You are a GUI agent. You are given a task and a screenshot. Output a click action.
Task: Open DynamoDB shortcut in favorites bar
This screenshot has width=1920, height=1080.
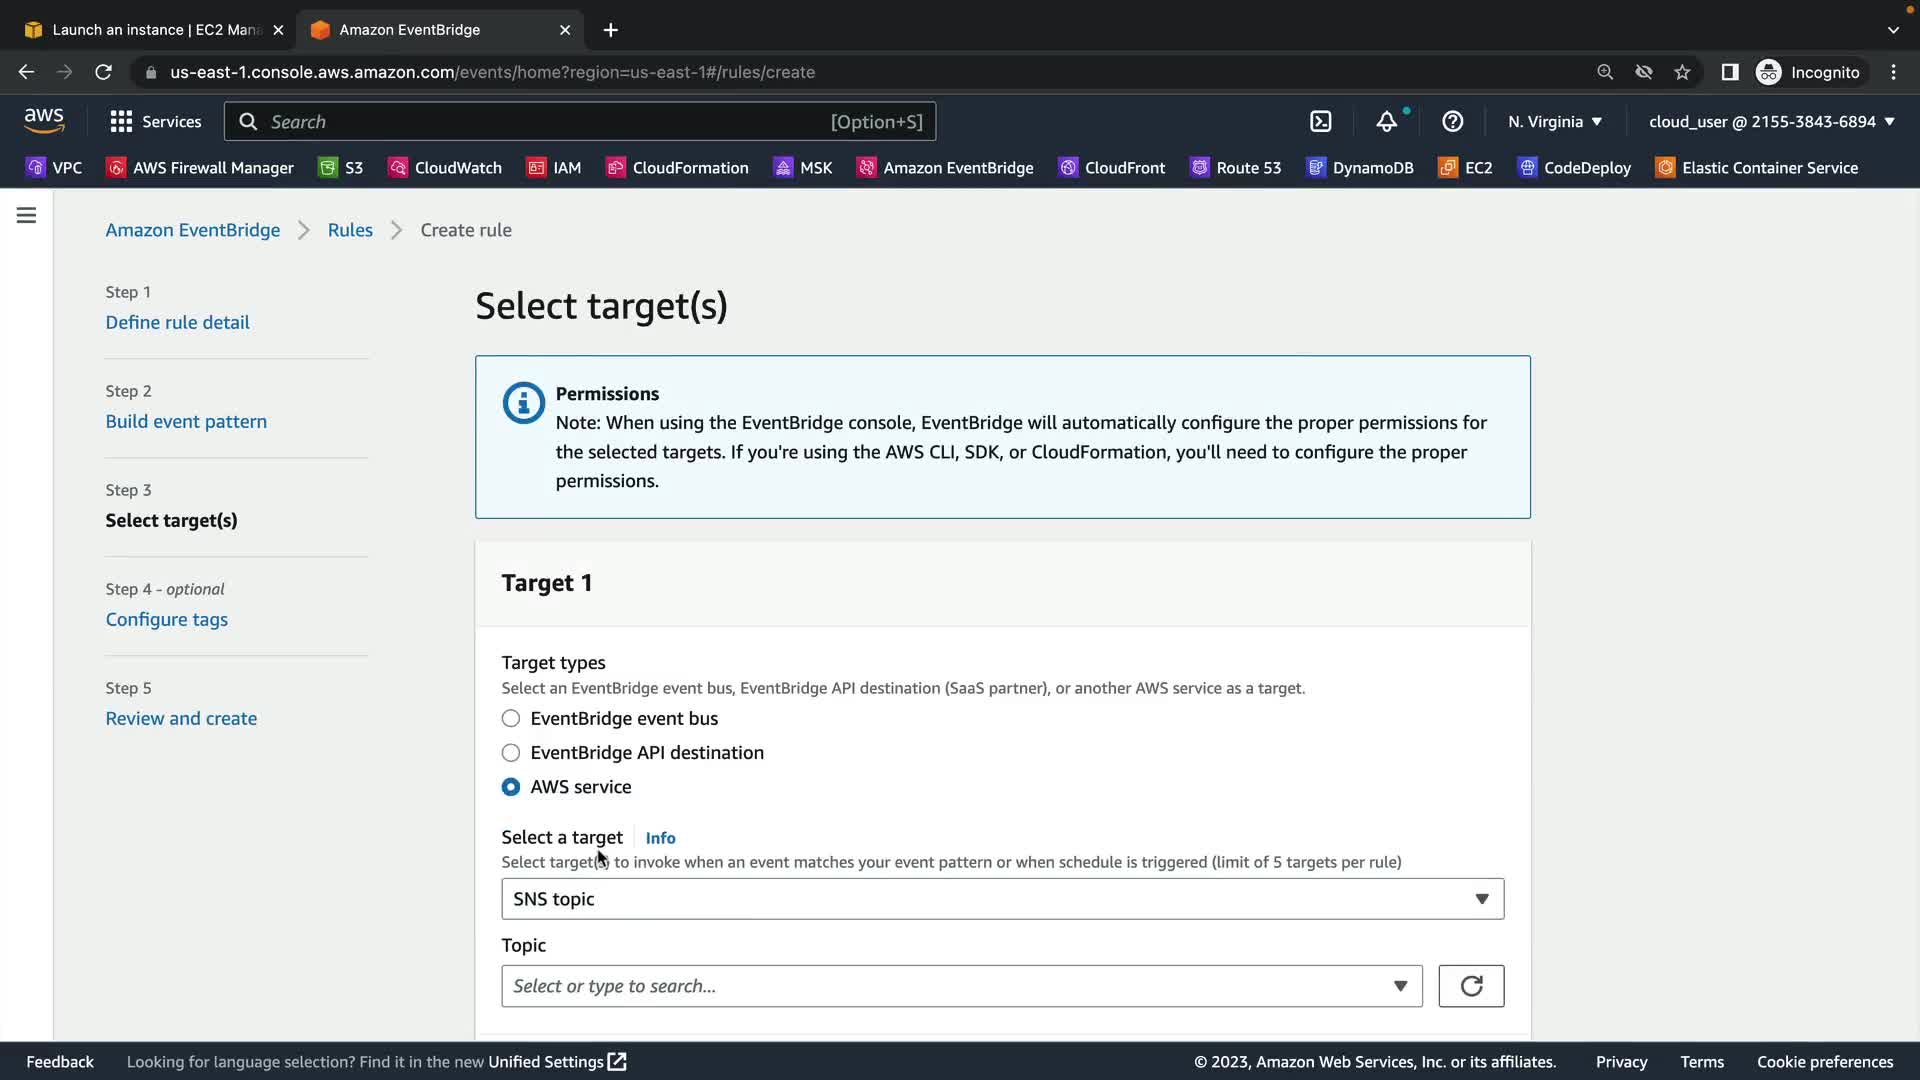coord(1360,168)
